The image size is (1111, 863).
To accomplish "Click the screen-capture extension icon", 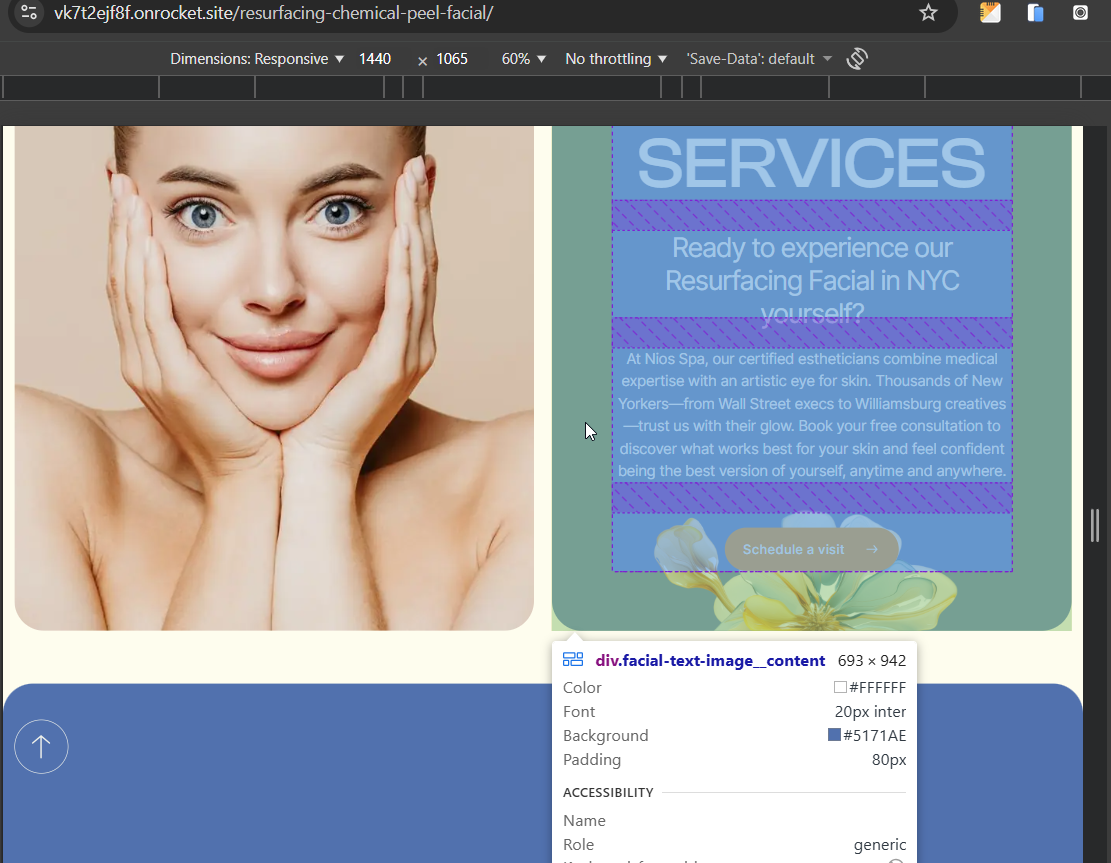I will click(1080, 12).
